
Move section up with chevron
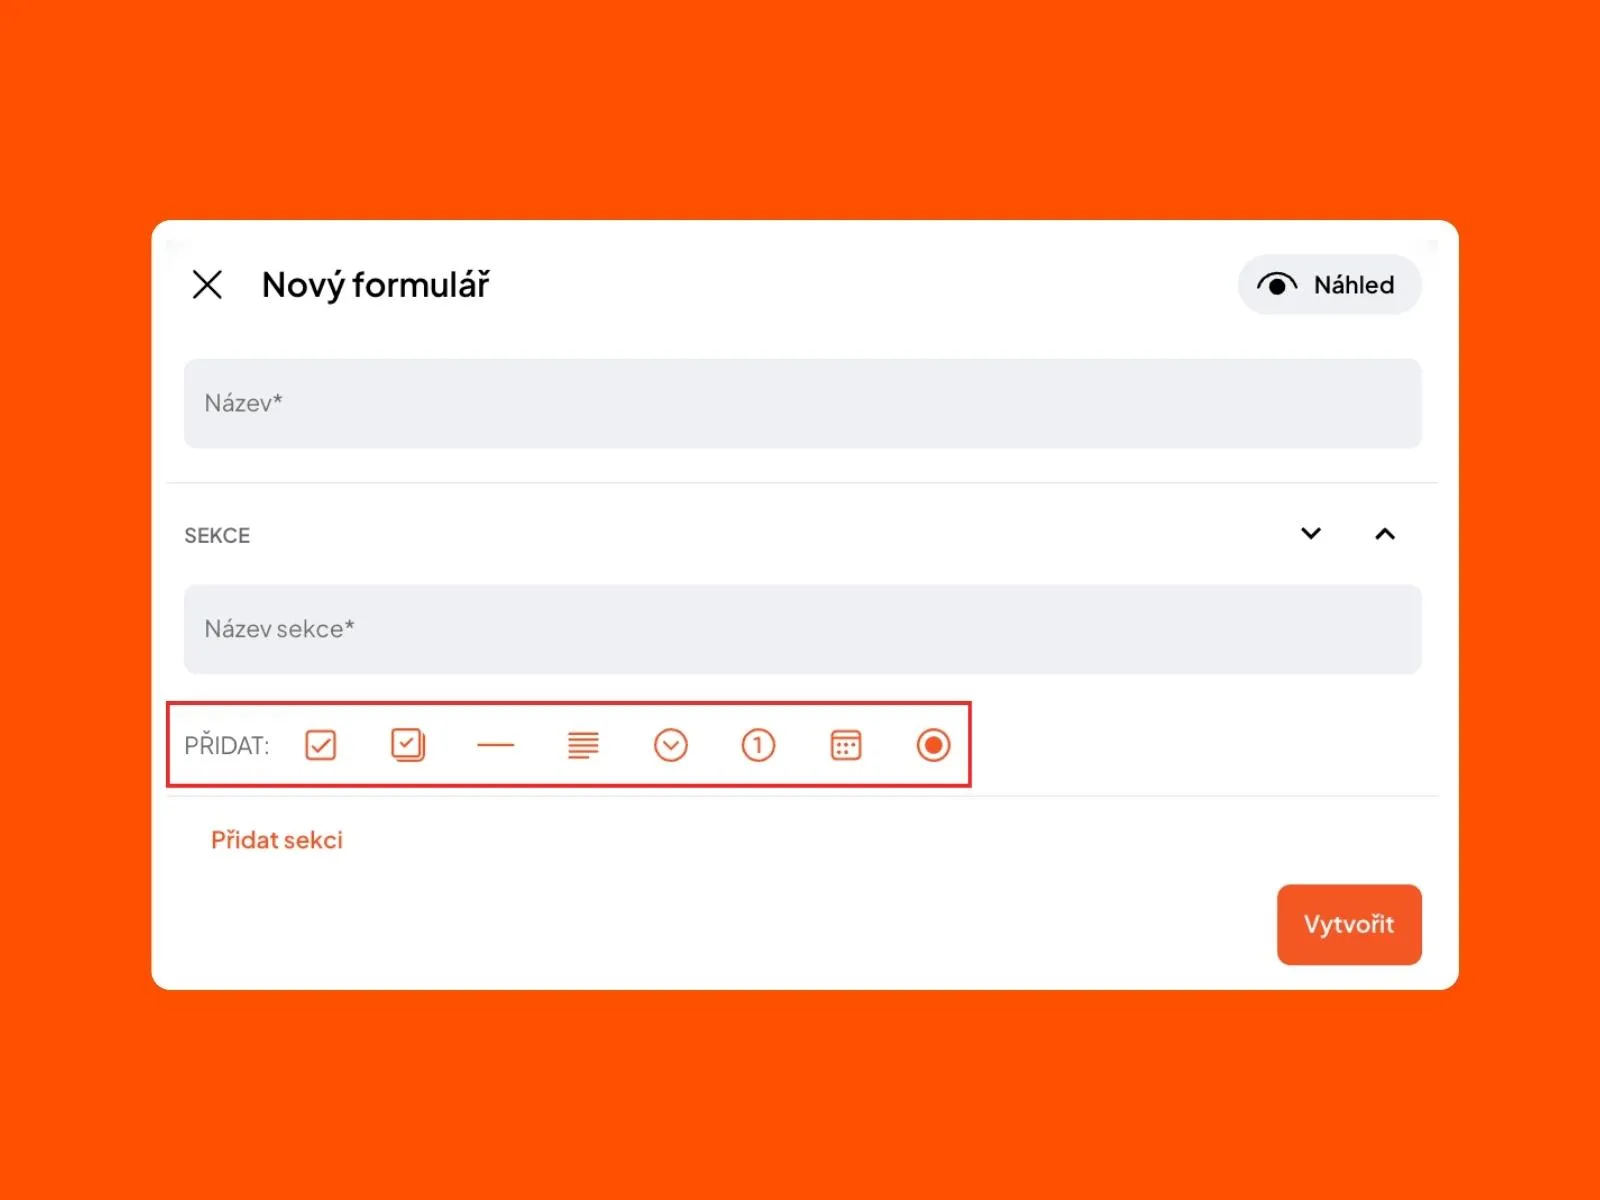[x=1384, y=534]
